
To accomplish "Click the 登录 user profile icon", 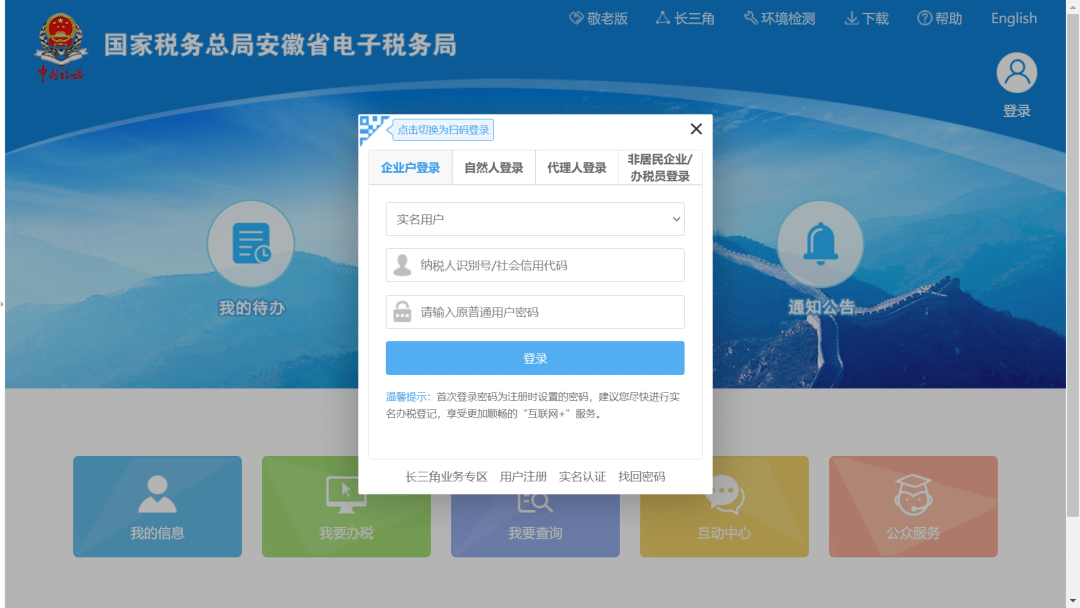I will 1016,71.
